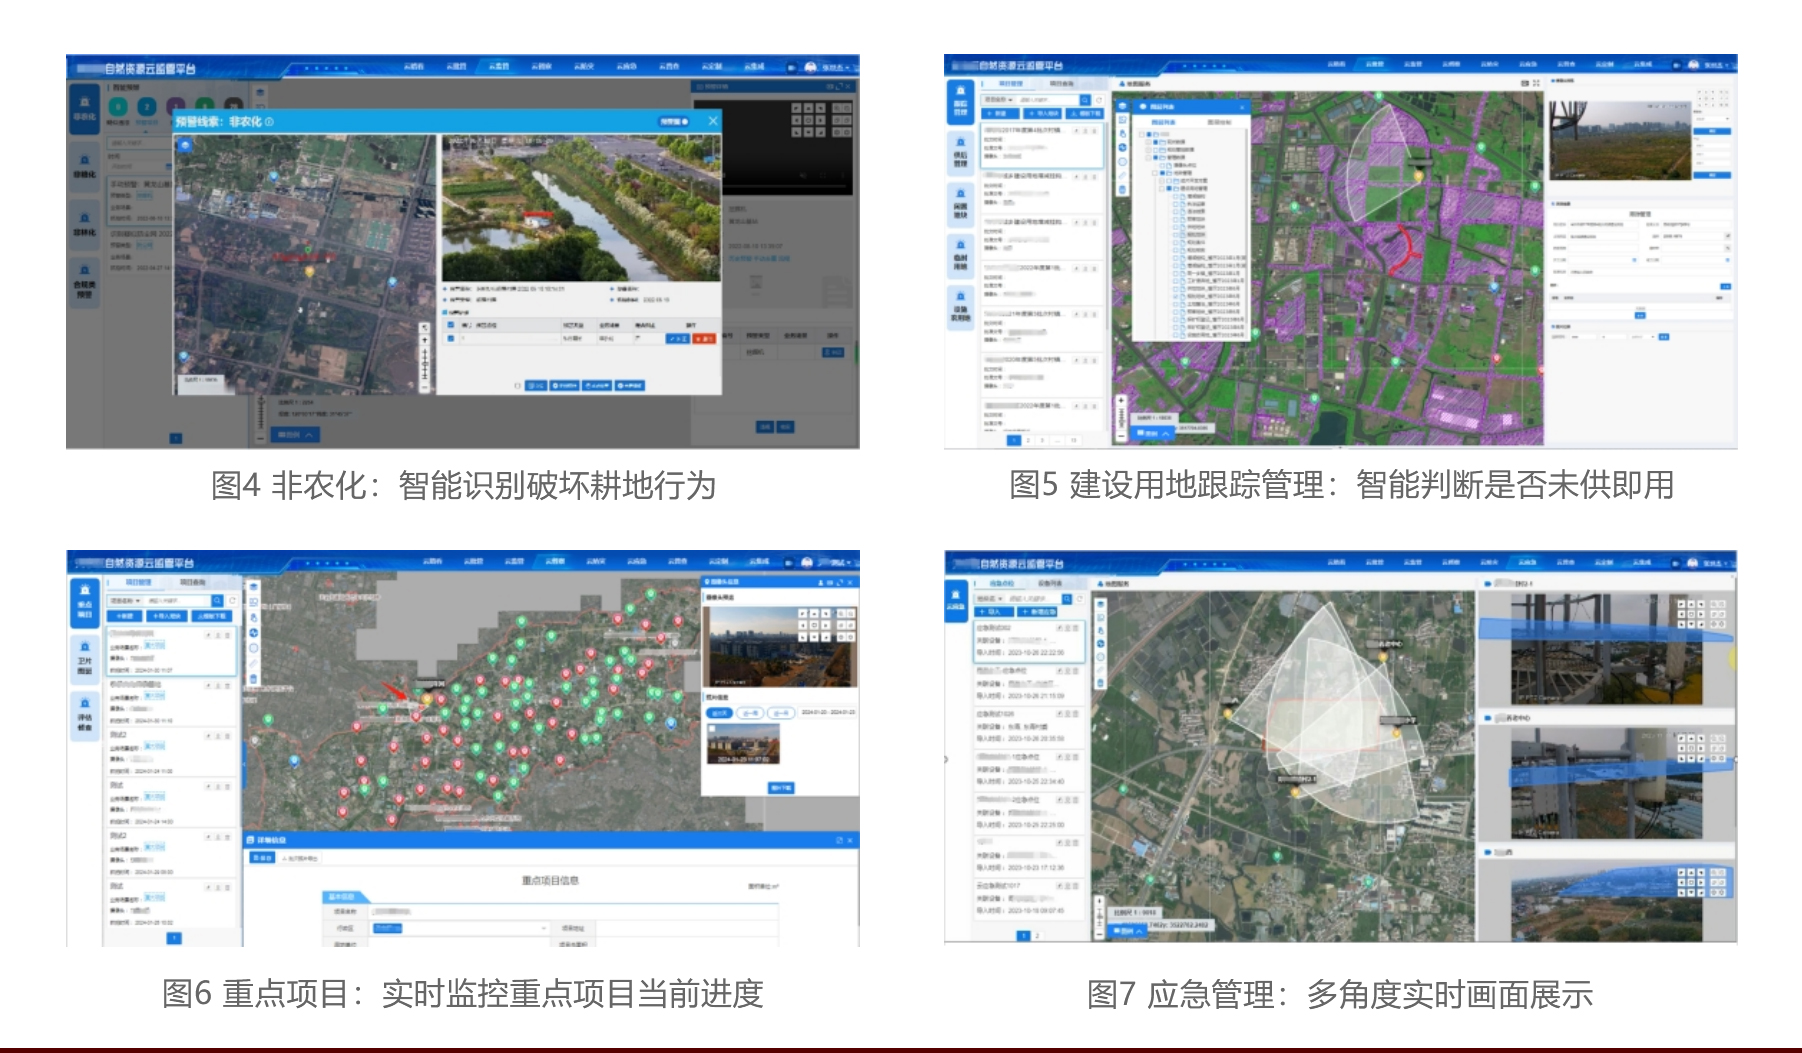Expand the 图例 legend panel on Figure 5 map

click(1155, 433)
